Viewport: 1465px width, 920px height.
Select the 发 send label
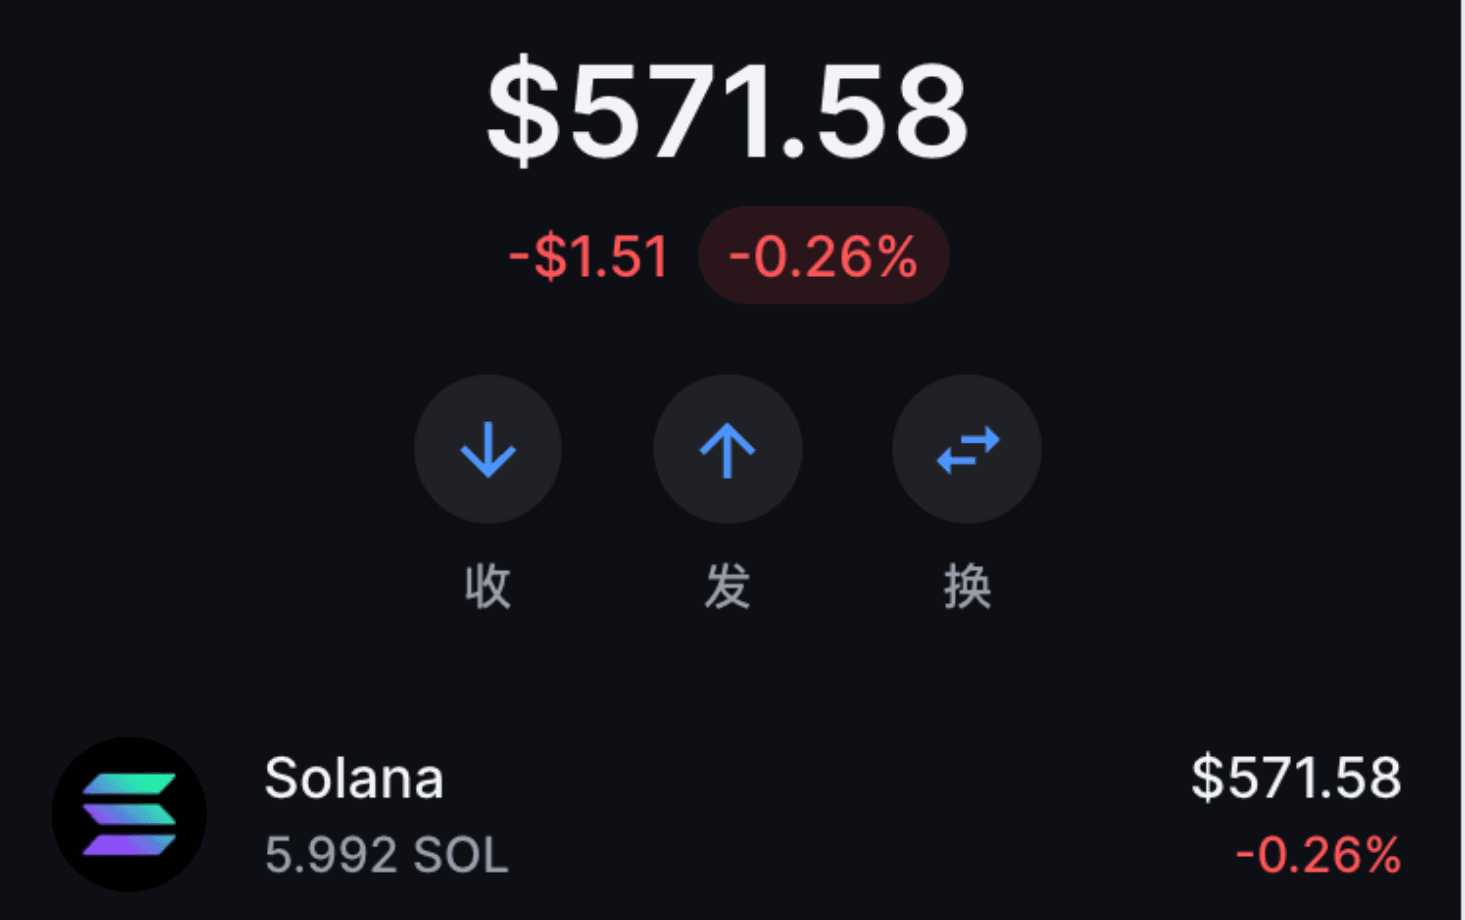[x=727, y=586]
